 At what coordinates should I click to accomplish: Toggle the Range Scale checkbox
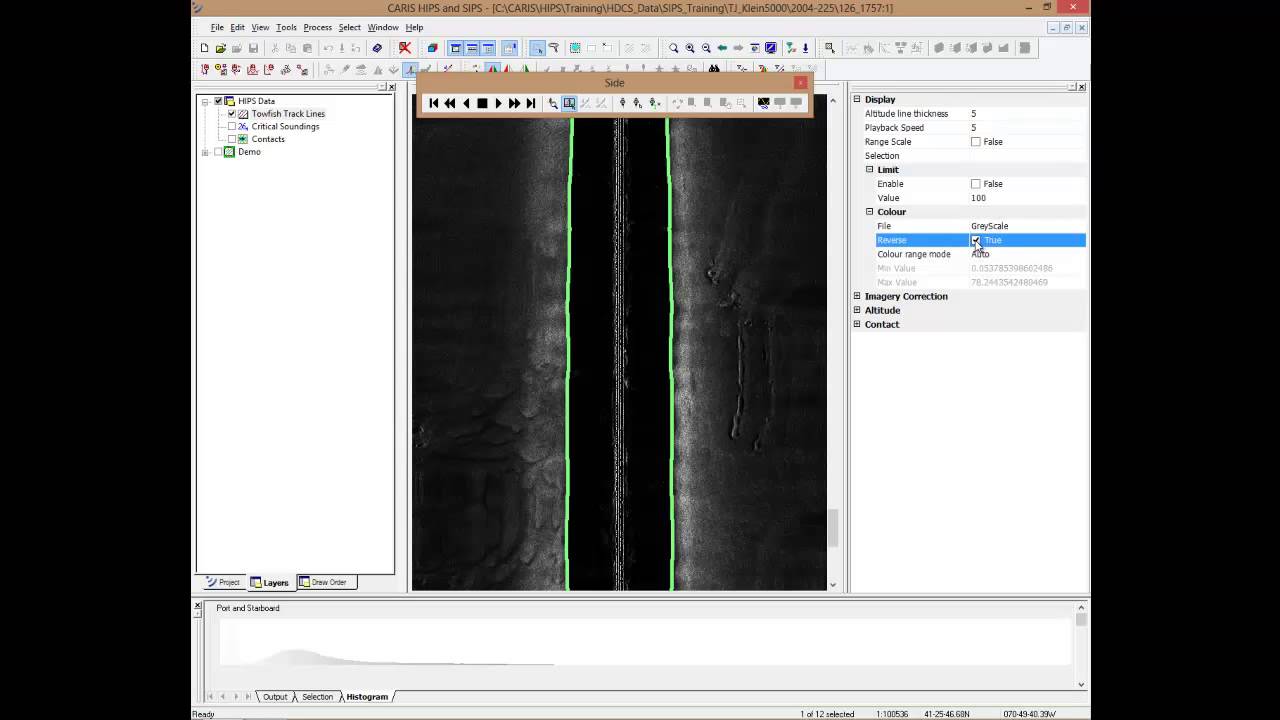(976, 142)
